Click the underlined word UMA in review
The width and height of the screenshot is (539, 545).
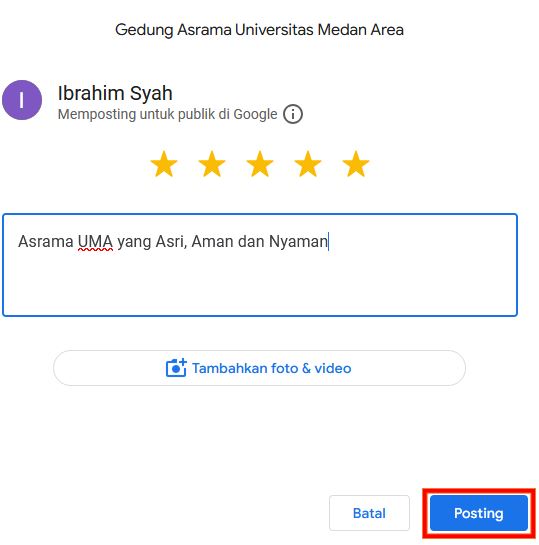pos(95,242)
